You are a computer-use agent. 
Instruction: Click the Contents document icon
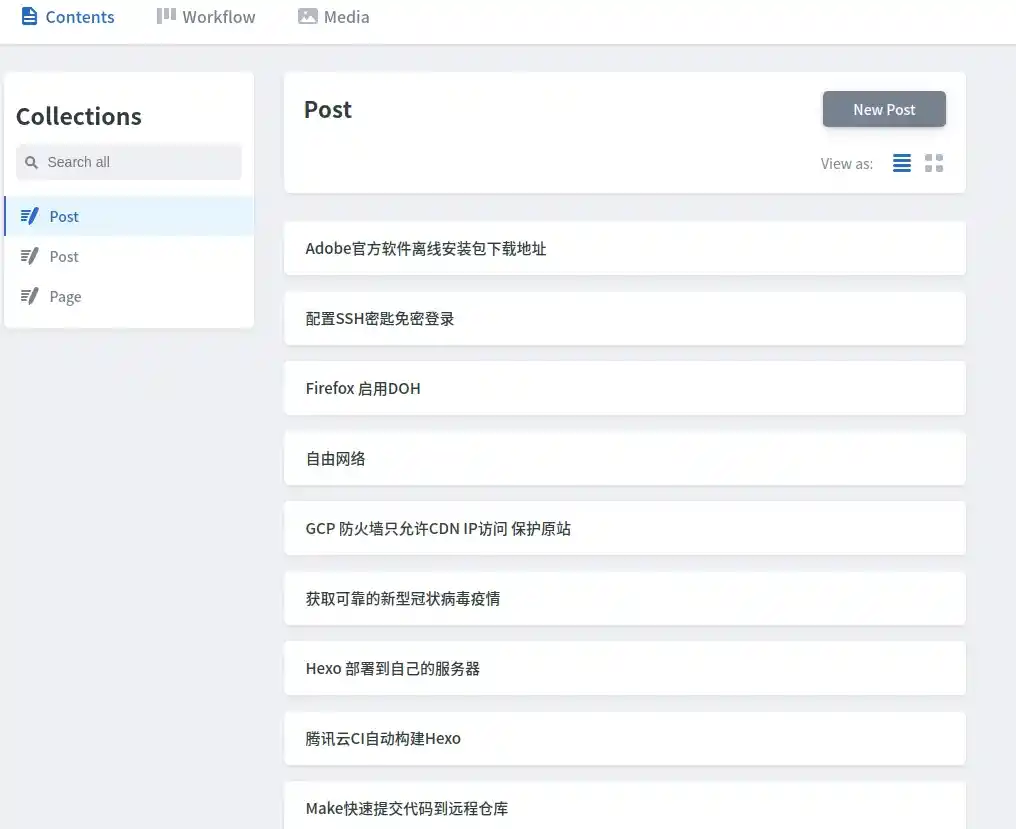[30, 16]
